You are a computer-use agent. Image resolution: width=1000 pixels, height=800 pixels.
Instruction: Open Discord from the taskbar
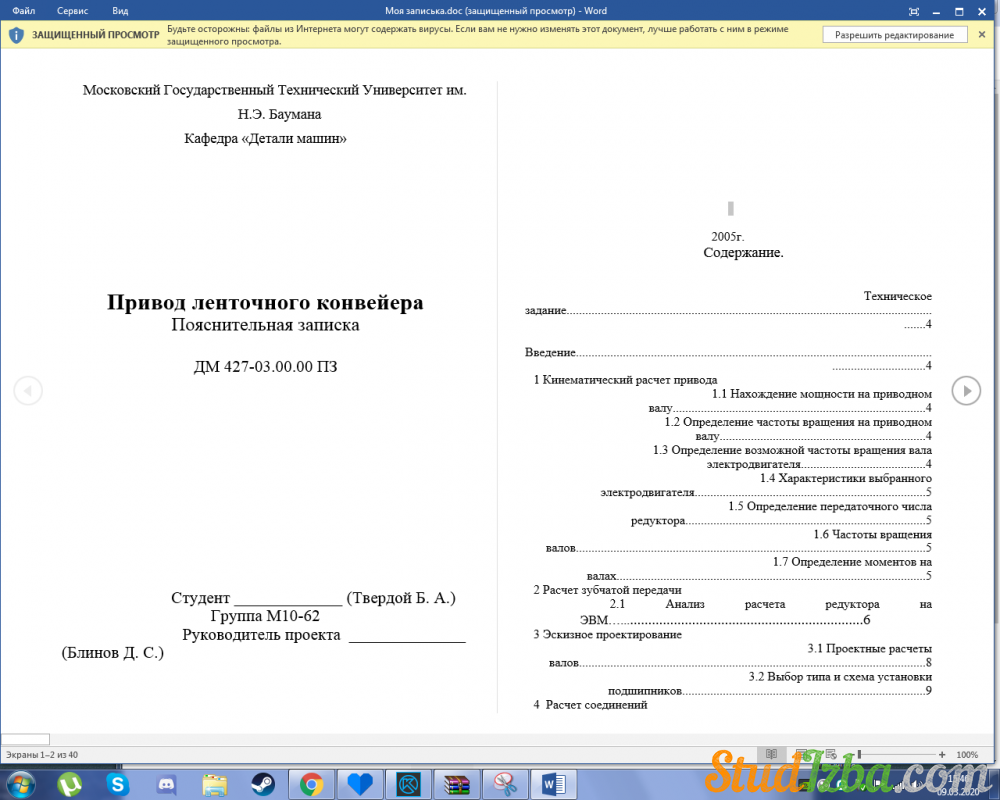[x=166, y=784]
